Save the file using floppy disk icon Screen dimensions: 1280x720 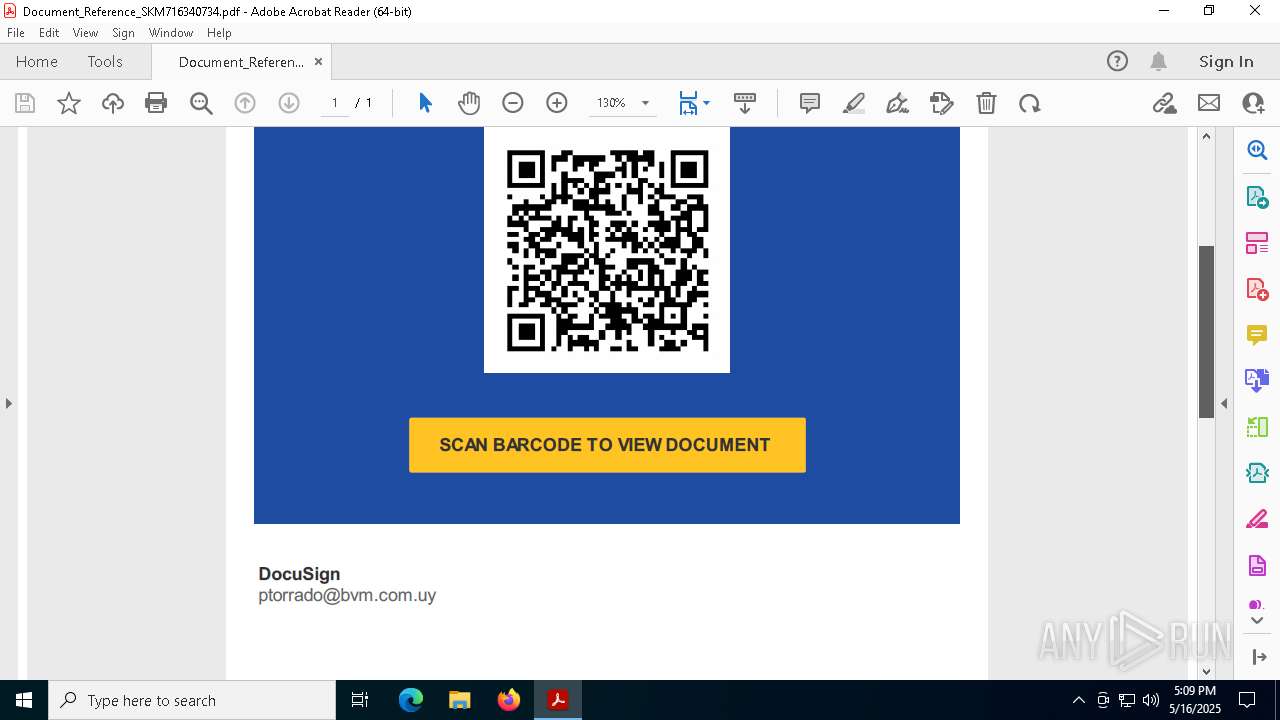(25, 103)
